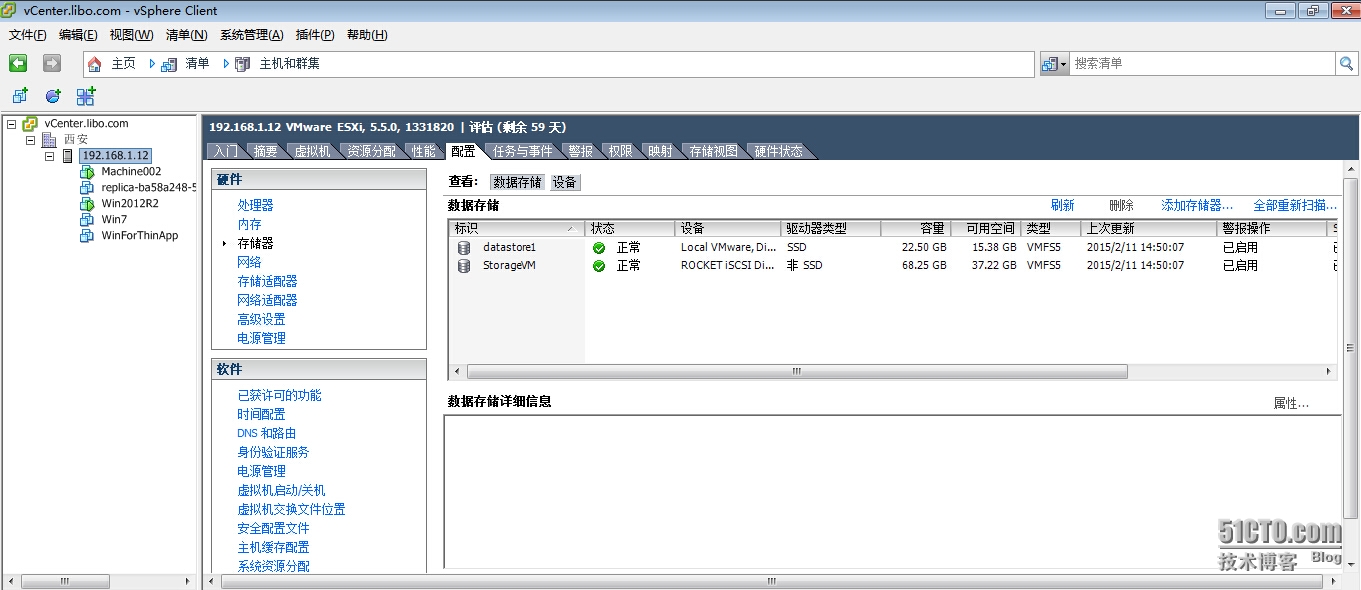The height and width of the screenshot is (590, 1361).
Task: Switch to the 存储视图 tab
Action: 713,151
